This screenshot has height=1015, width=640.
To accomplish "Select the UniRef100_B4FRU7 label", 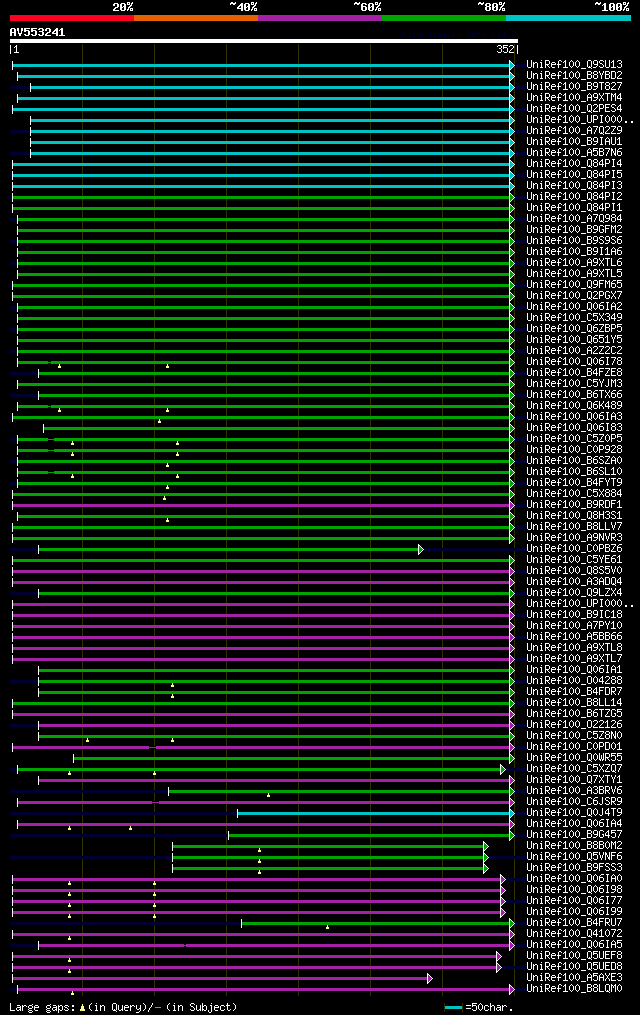I will coord(574,923).
